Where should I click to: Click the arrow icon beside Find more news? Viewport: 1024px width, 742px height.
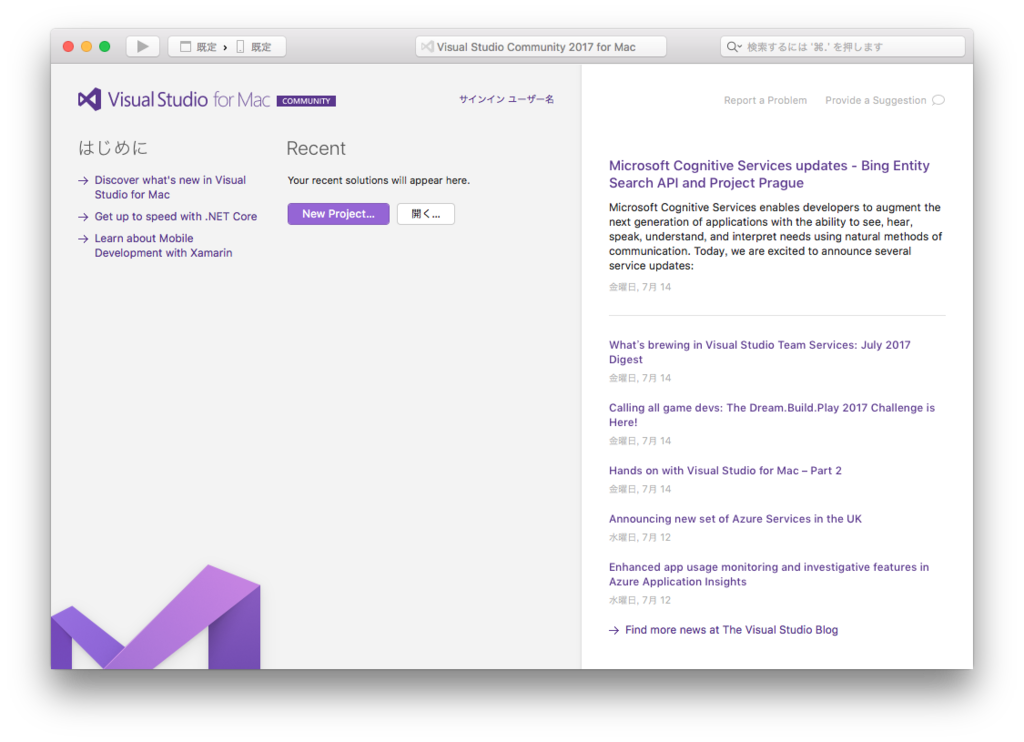(613, 630)
